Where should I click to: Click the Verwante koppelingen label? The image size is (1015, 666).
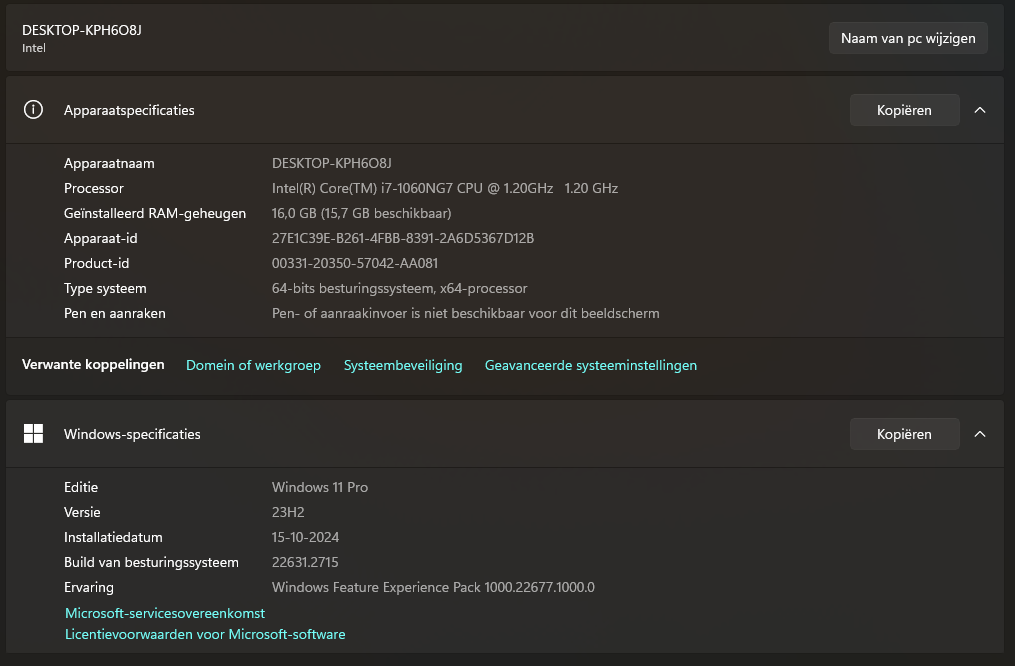pyautogui.click(x=93, y=364)
